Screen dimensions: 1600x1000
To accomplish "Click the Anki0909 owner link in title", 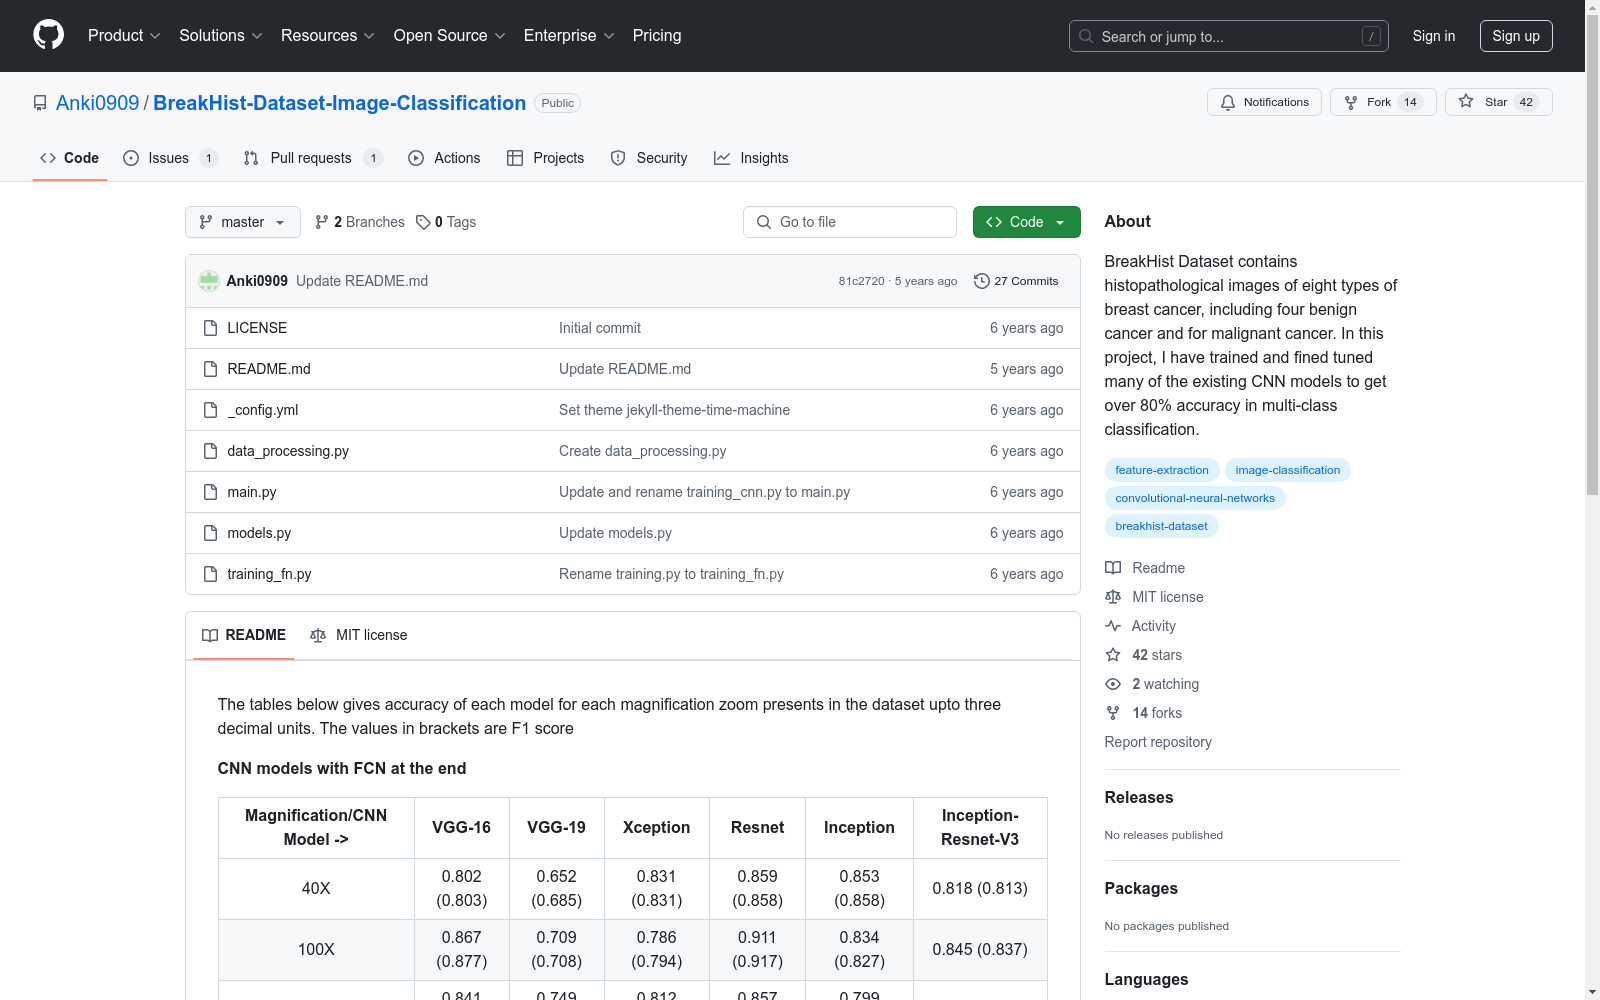I will pos(98,103).
